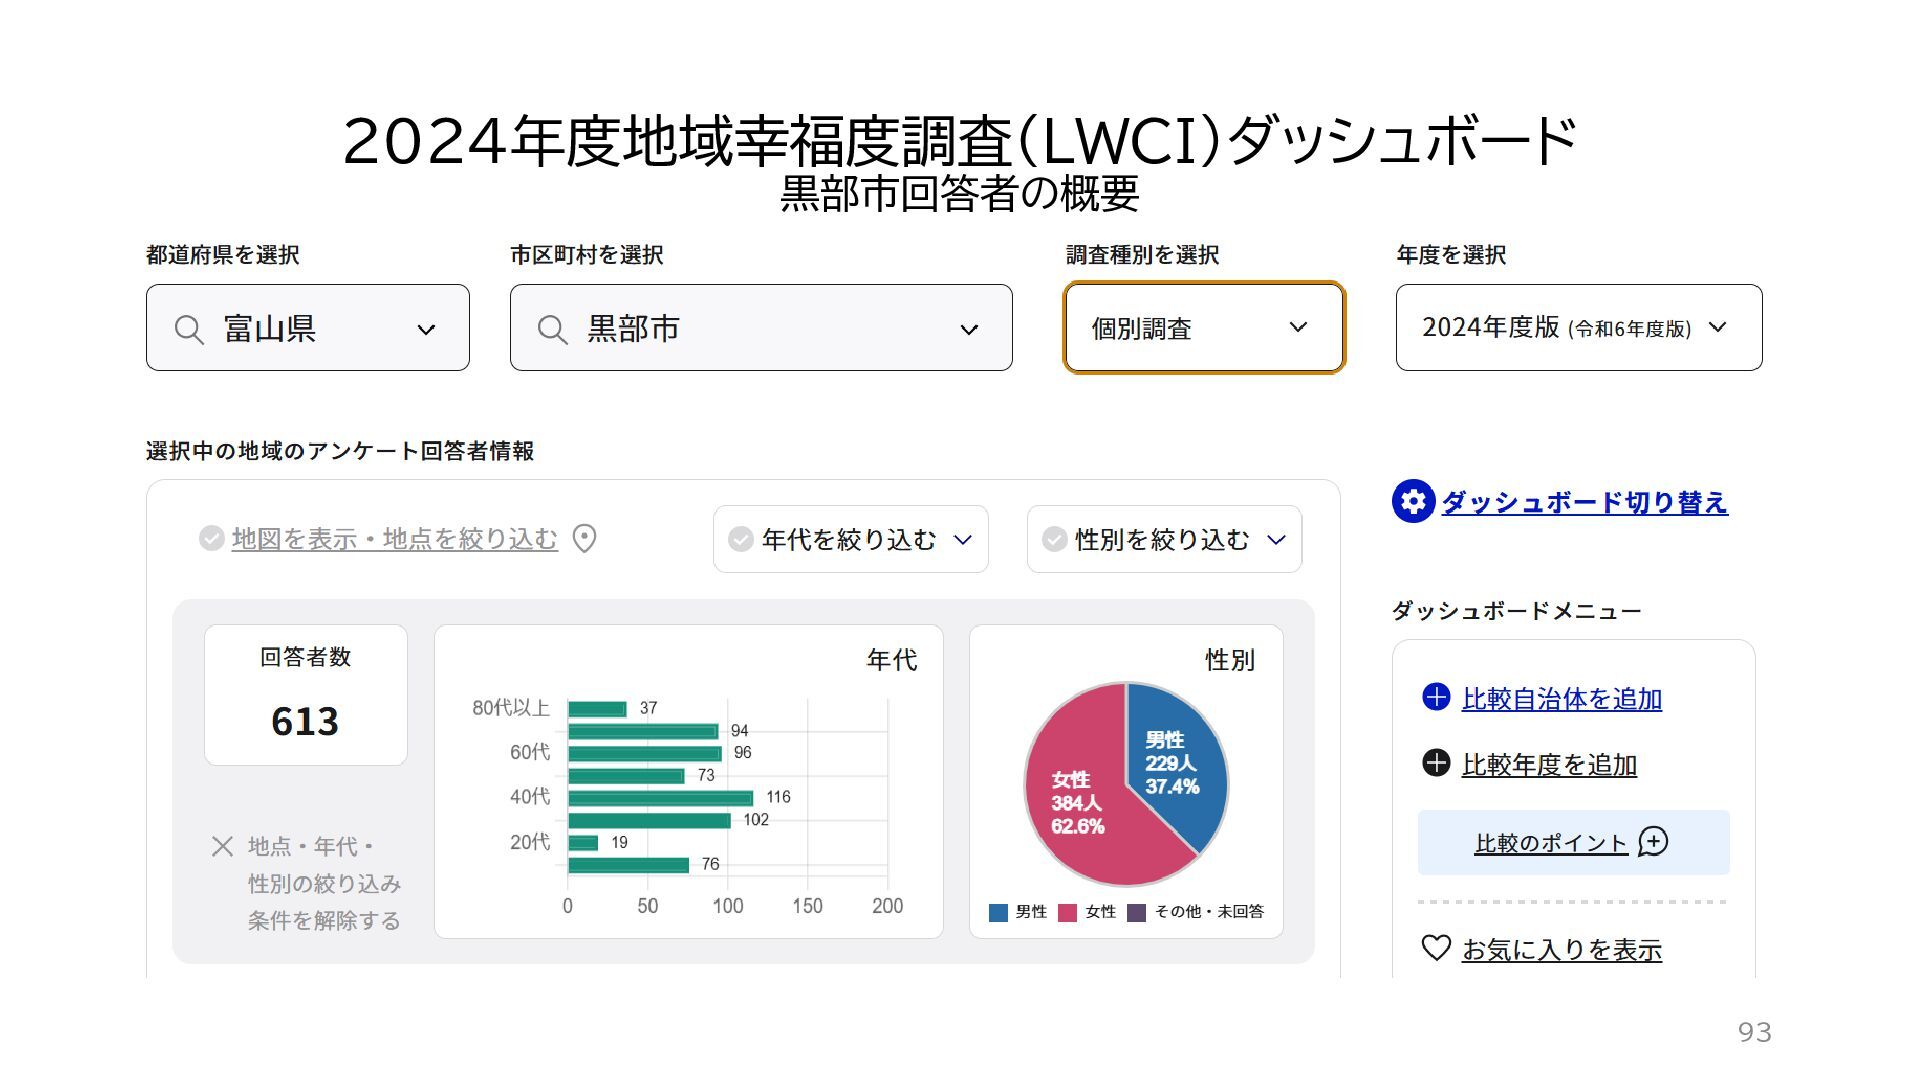Open the 調査種別 dropdown showing 個別調査
This screenshot has height=1080, width=1920.
coord(1204,328)
